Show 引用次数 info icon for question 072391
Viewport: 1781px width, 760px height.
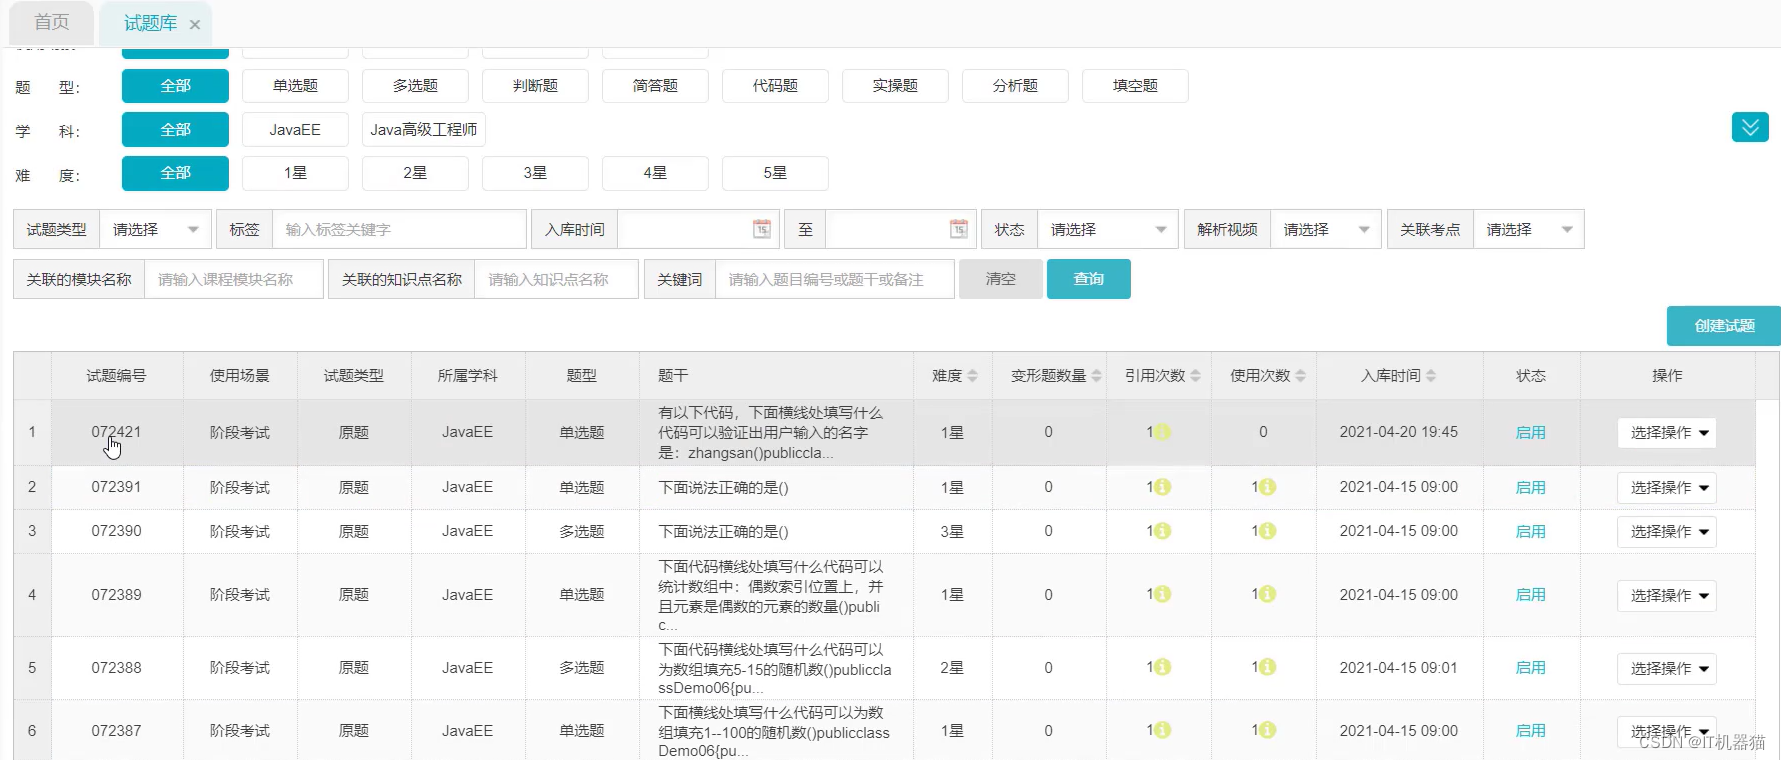[x=1163, y=487]
